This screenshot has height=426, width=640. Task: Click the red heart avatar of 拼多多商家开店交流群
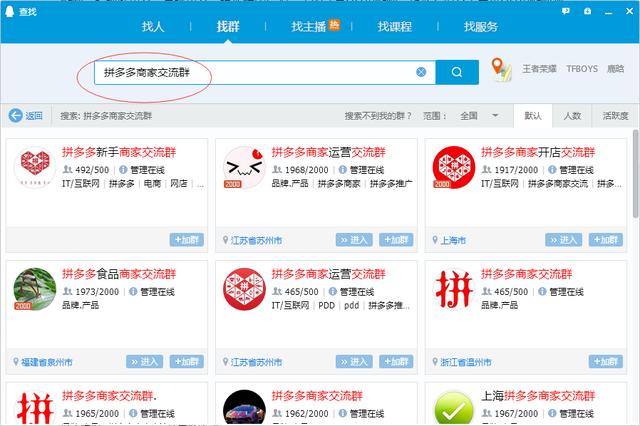(x=454, y=167)
